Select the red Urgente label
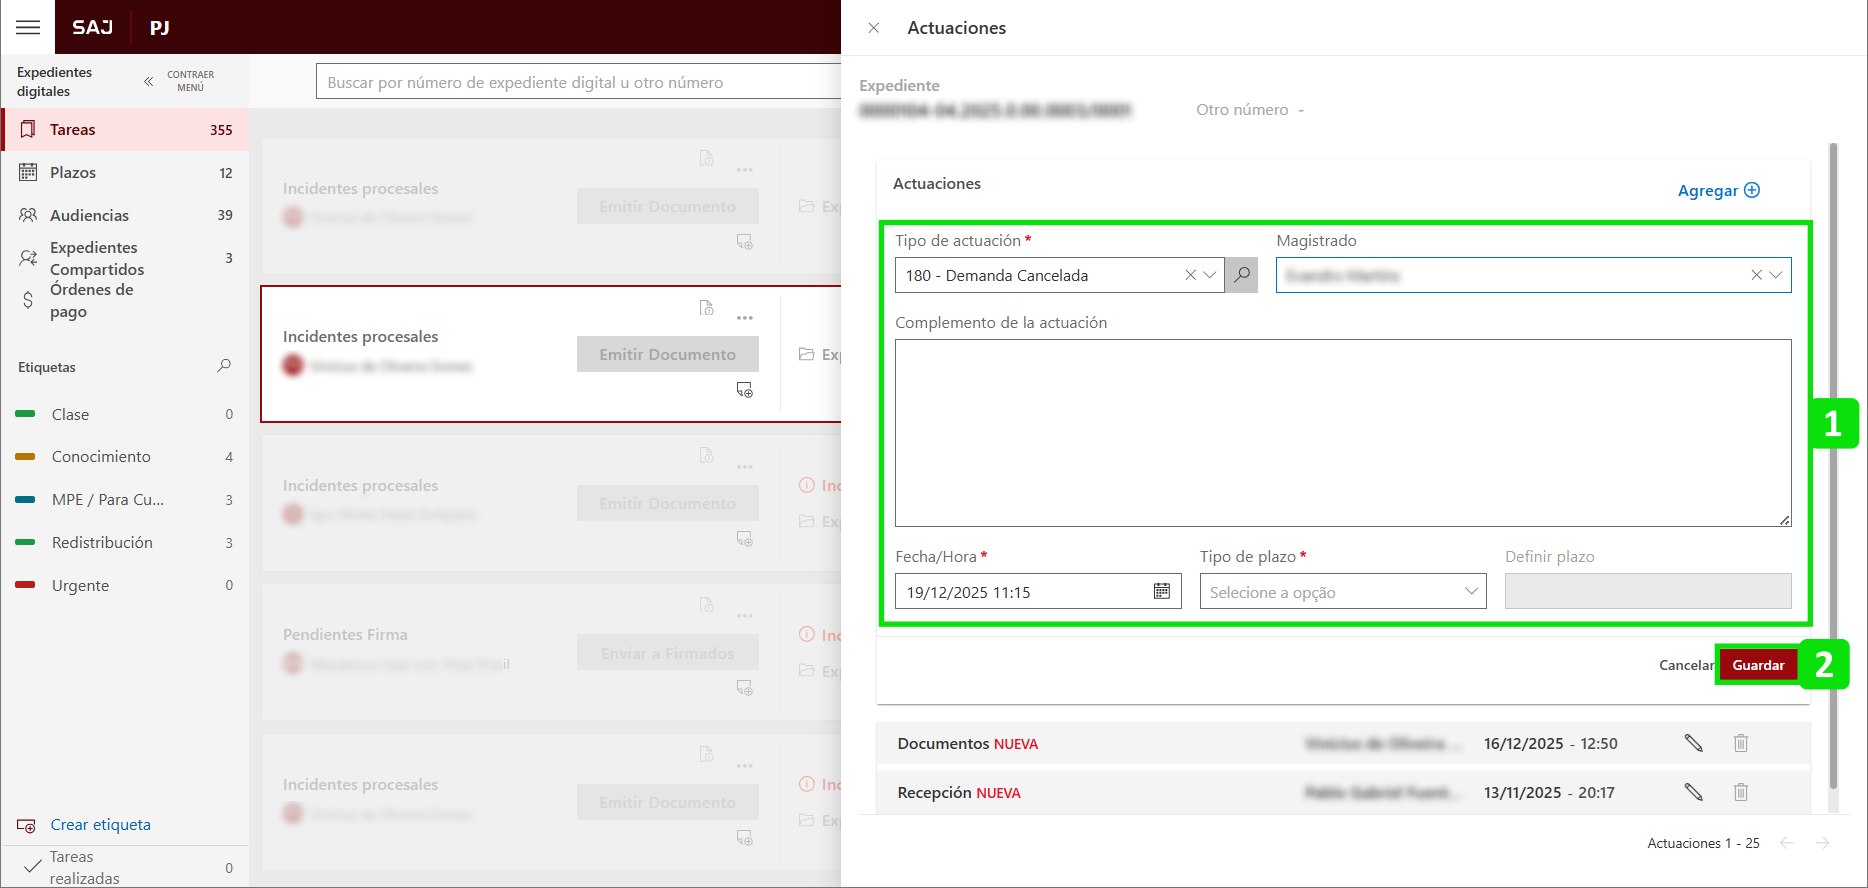This screenshot has width=1868, height=888. click(x=80, y=585)
